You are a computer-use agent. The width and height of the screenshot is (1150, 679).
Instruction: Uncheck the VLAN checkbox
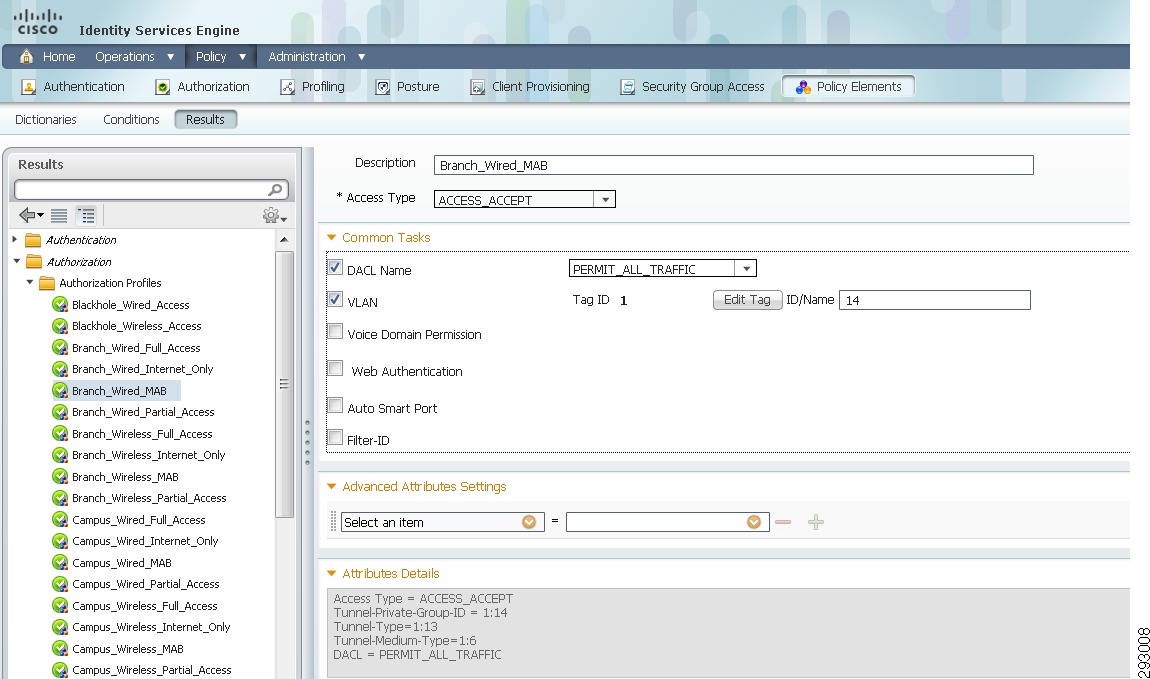click(335, 299)
